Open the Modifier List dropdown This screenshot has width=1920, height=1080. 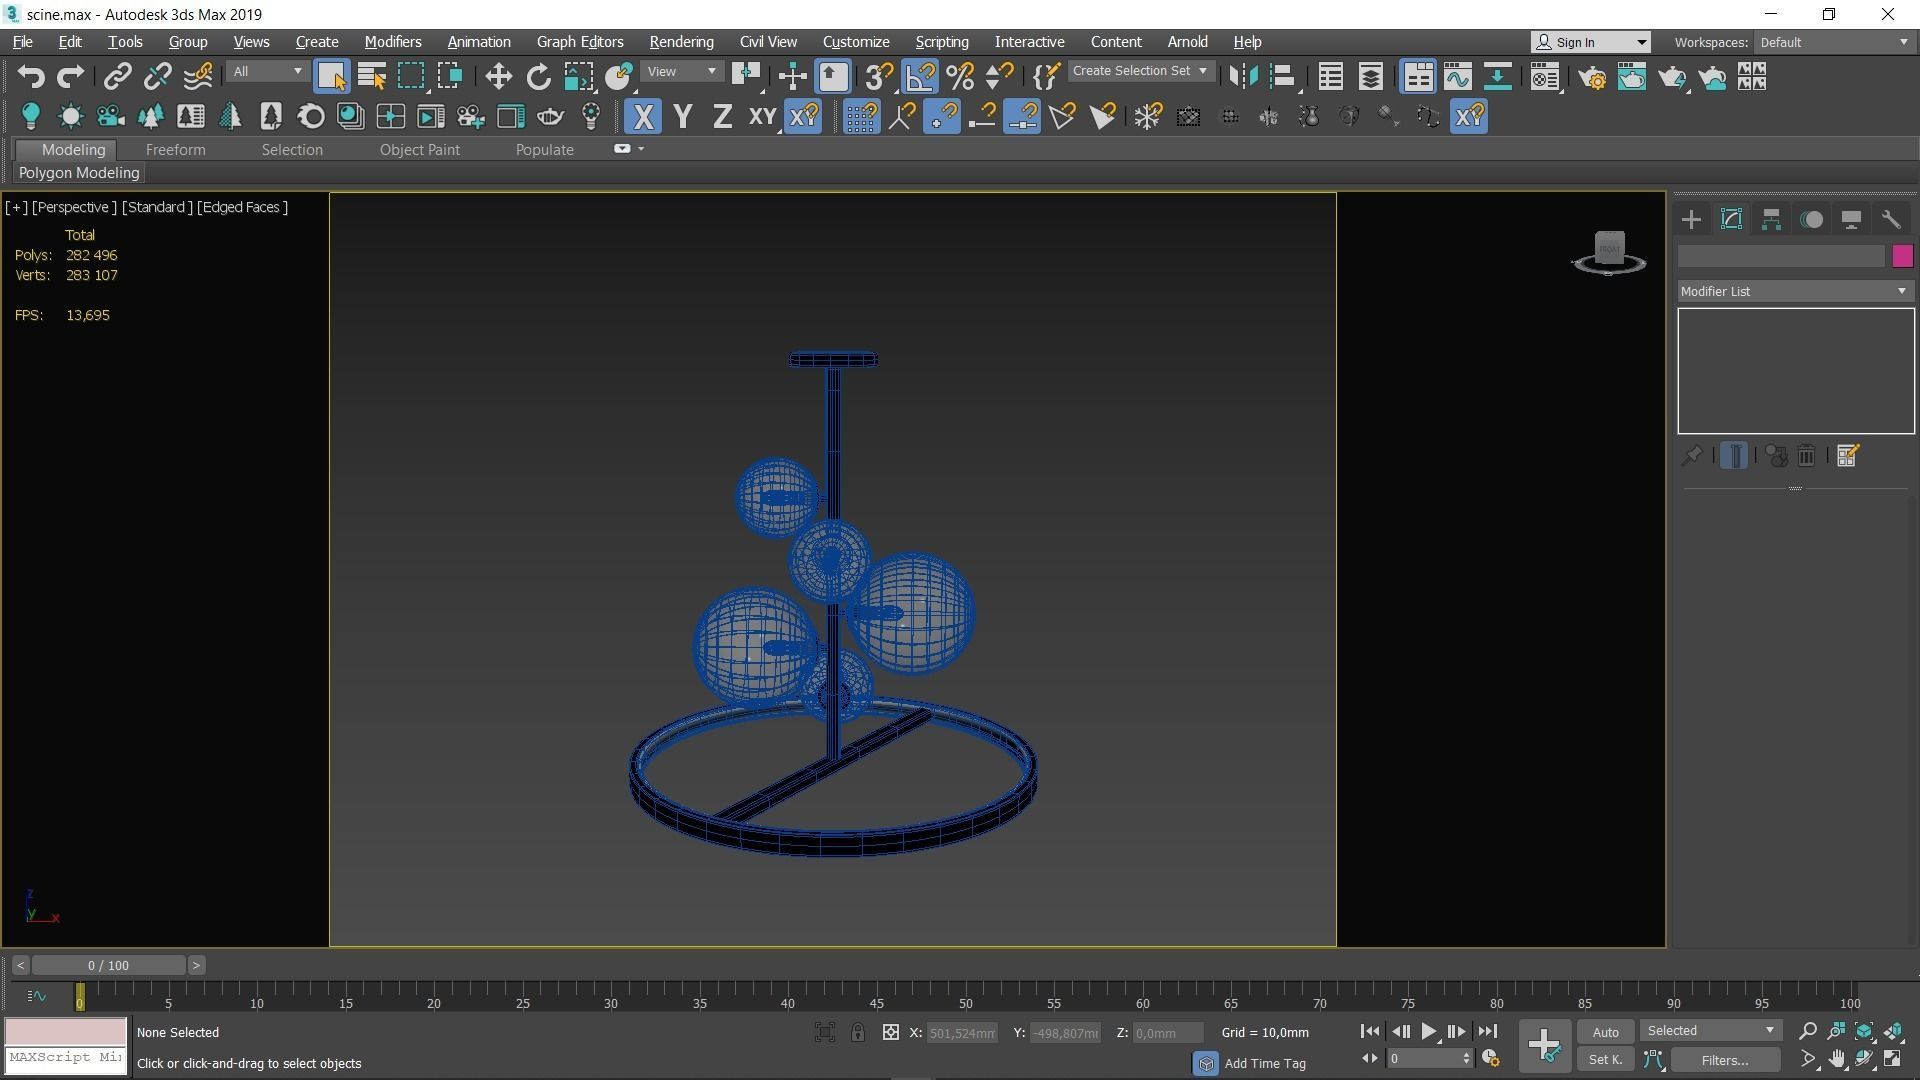click(1795, 291)
